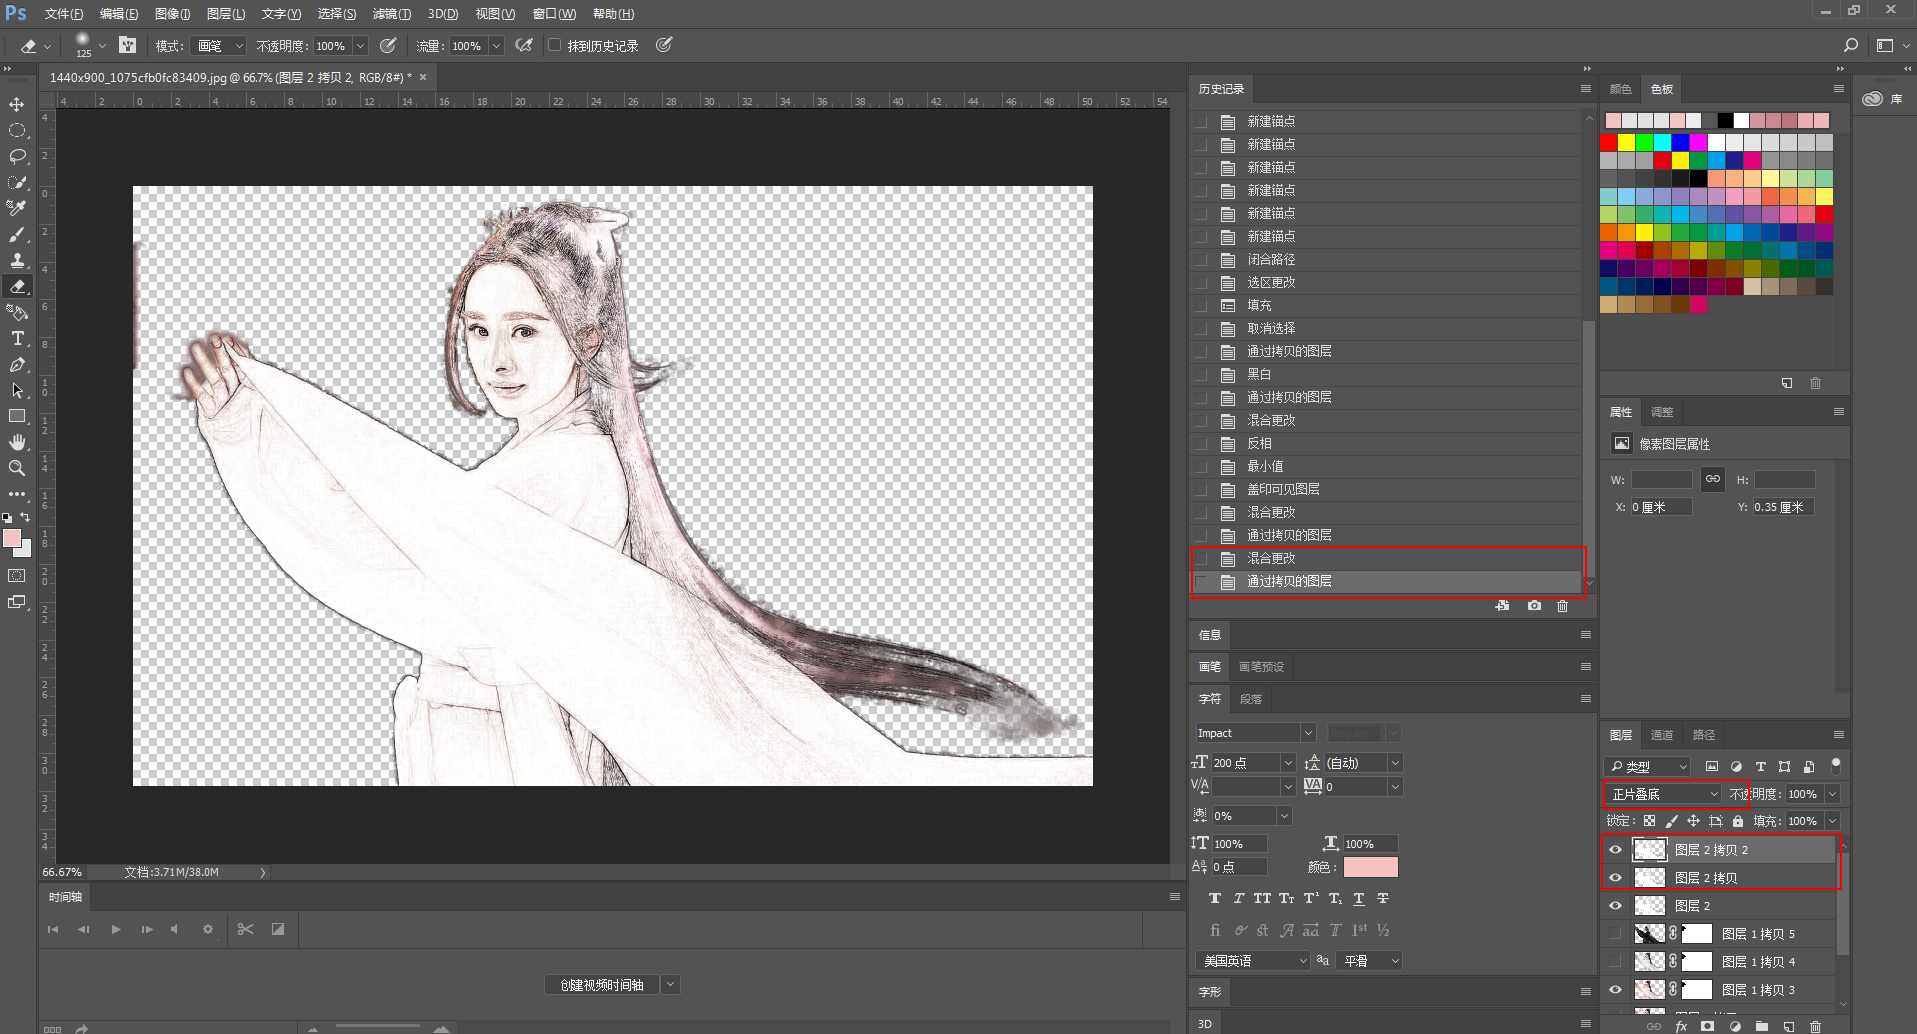Select the Elliptical Marquee tool

click(17, 130)
